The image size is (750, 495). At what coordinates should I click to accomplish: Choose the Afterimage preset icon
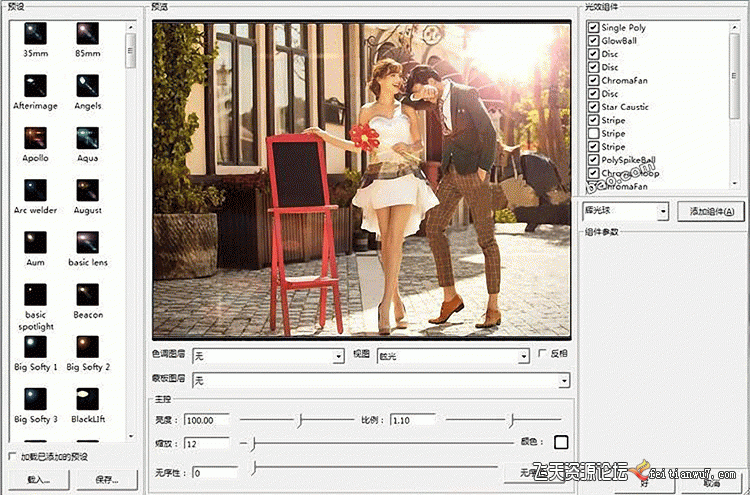tap(35, 87)
